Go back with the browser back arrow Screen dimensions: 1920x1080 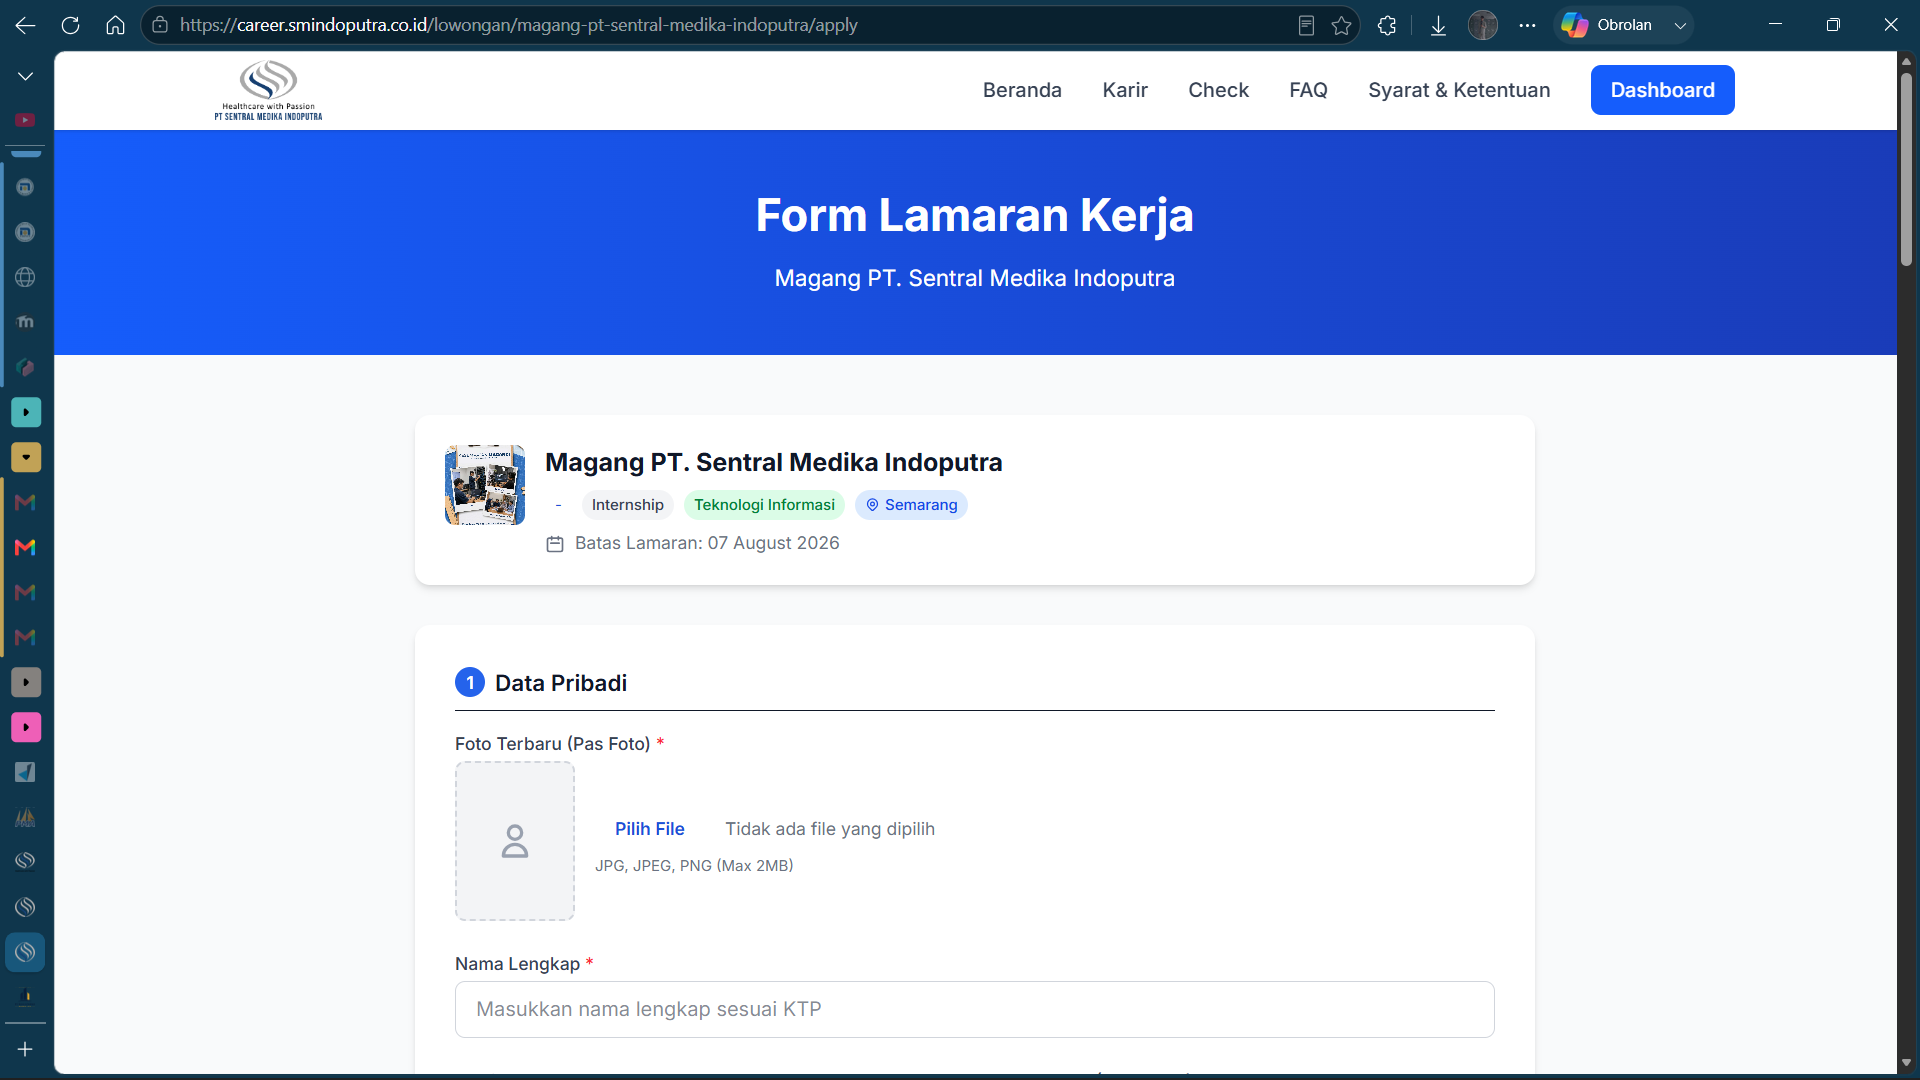coord(25,25)
